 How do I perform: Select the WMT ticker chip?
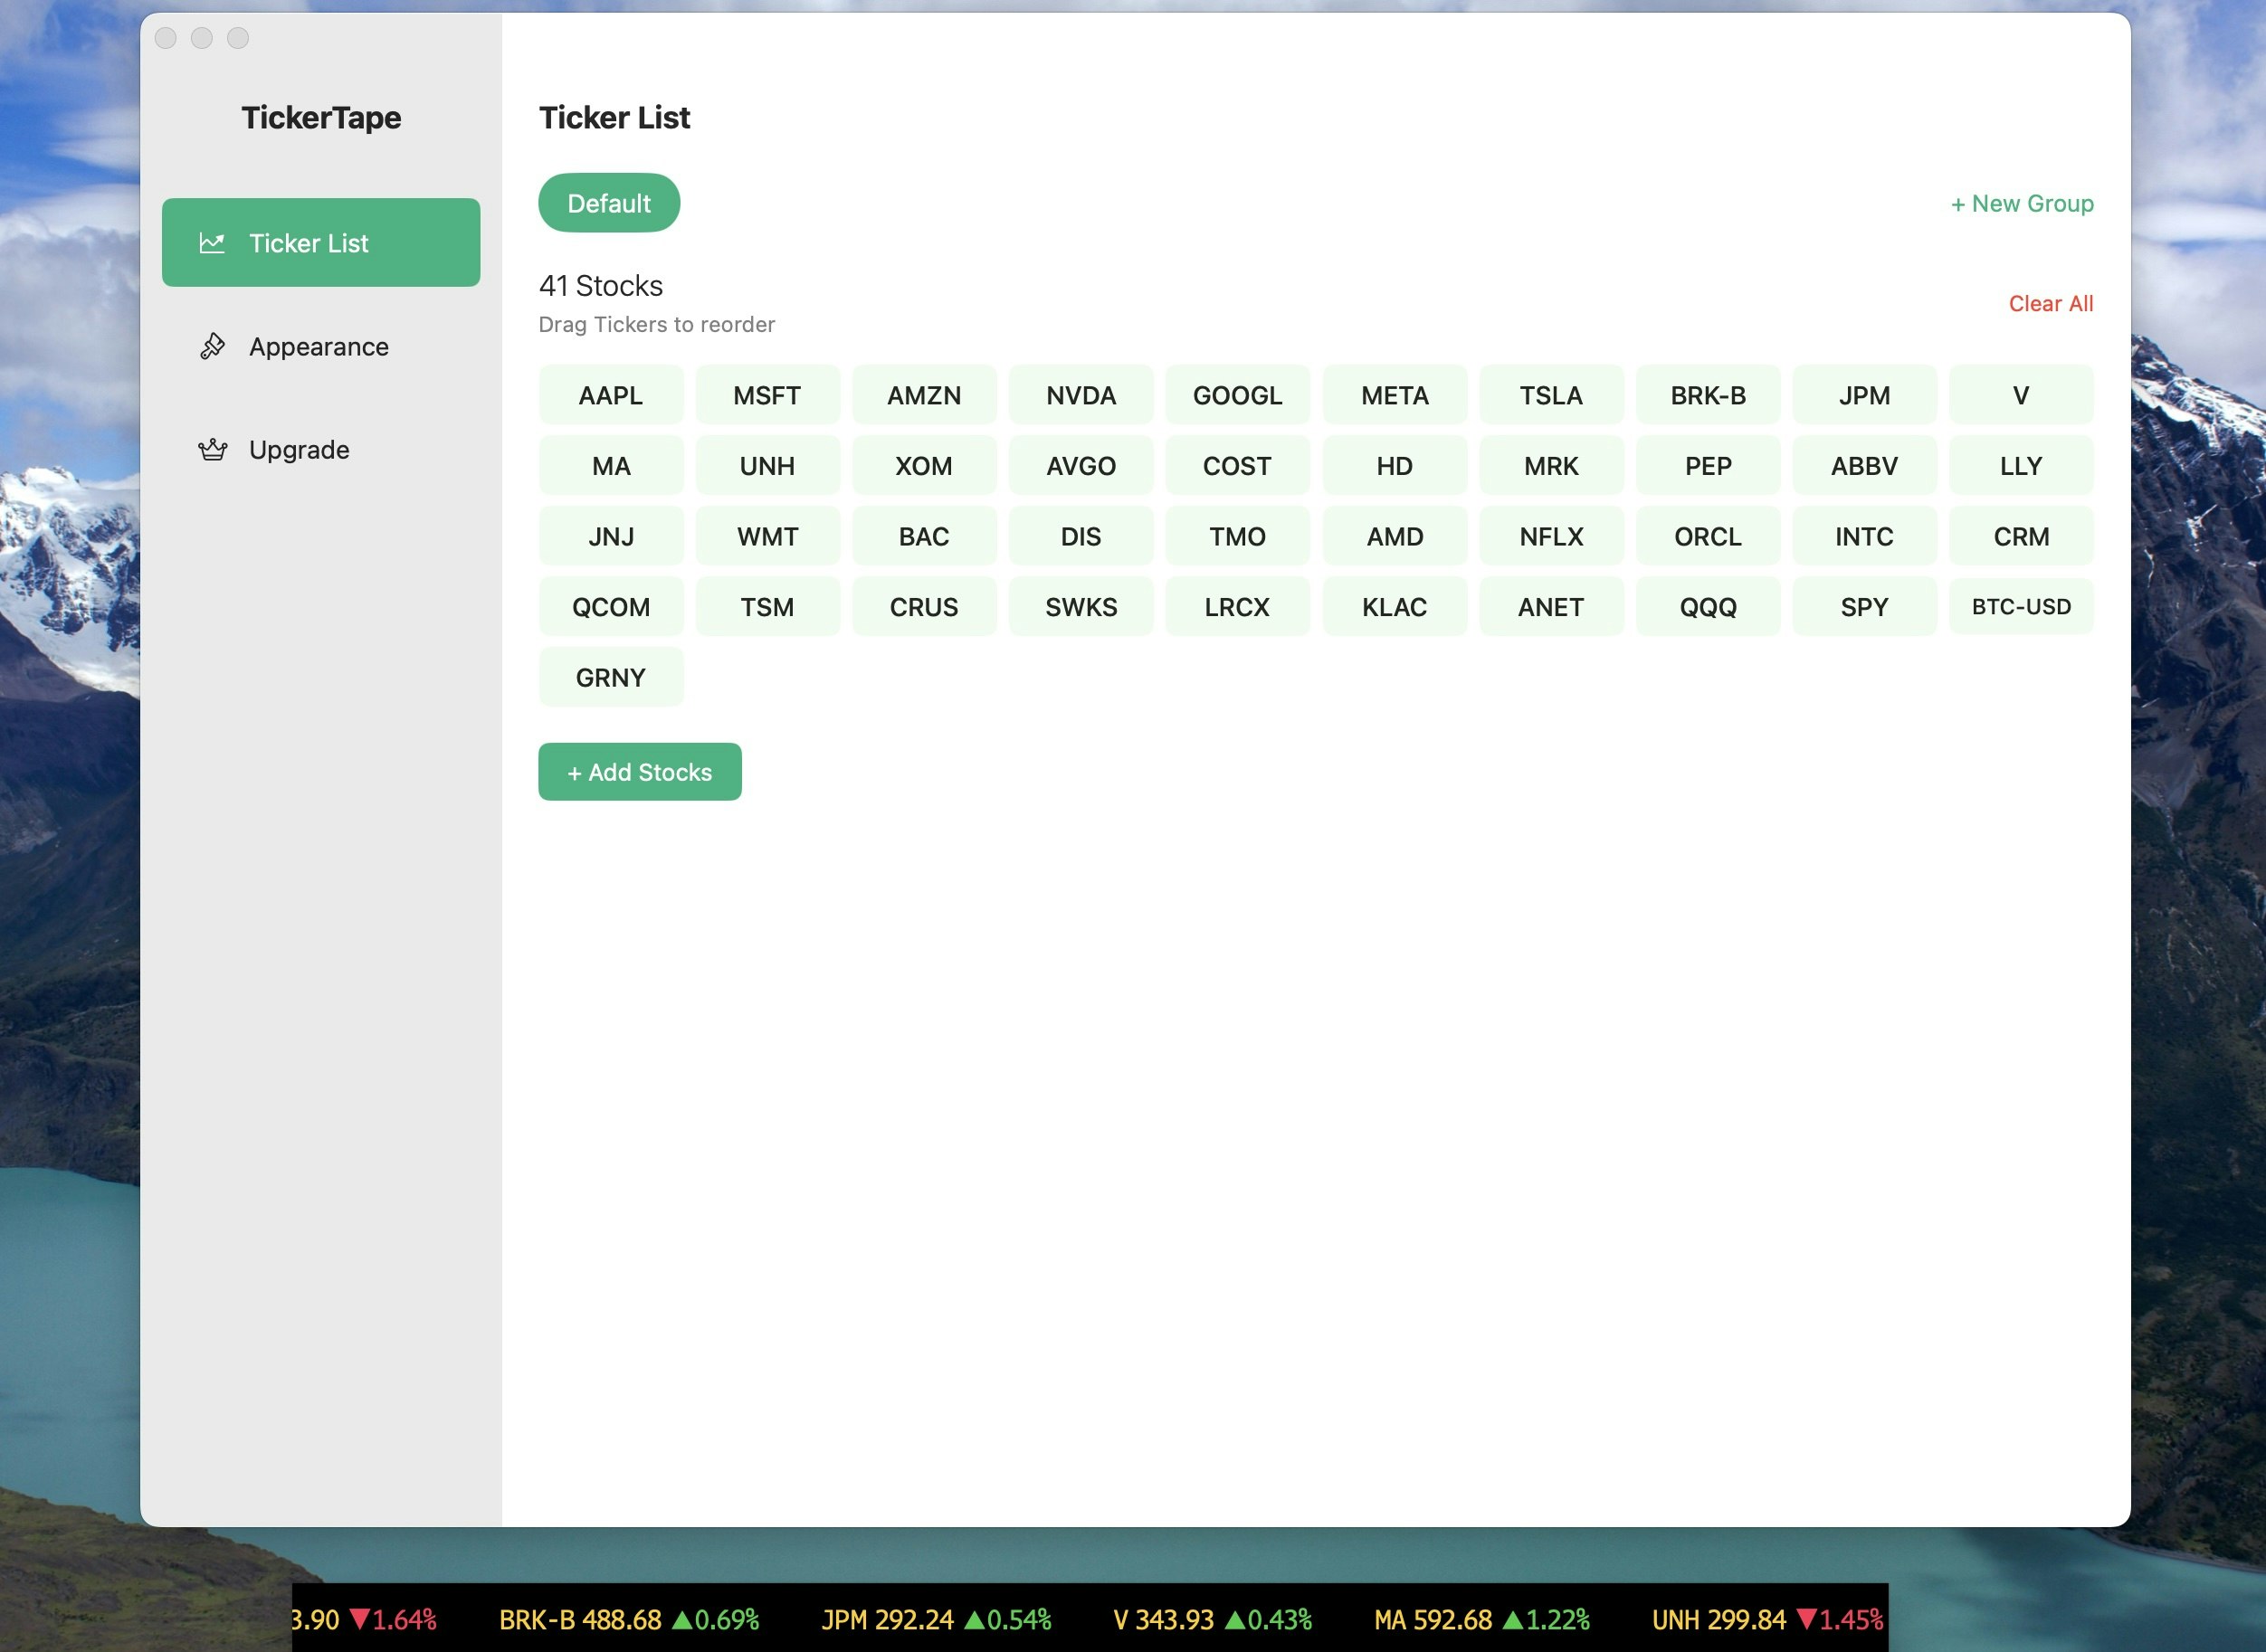coord(767,536)
